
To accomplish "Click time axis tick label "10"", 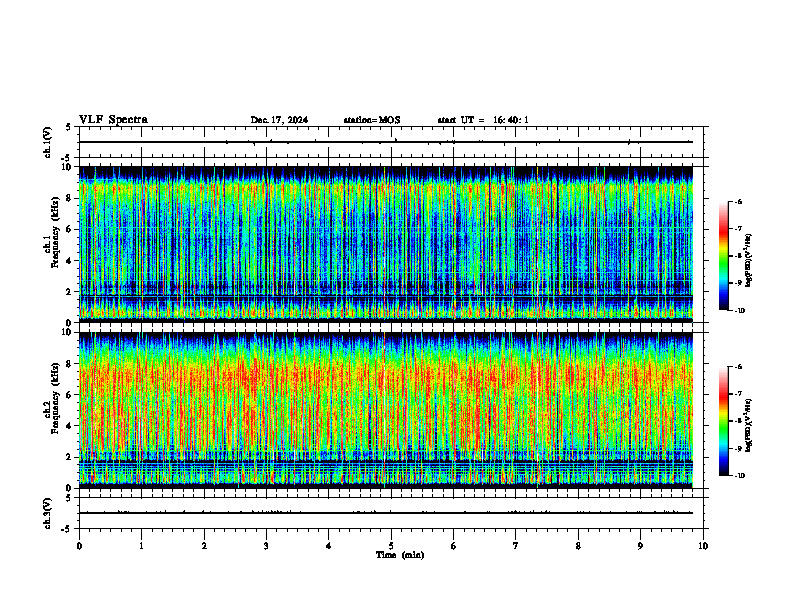I will click(x=703, y=546).
